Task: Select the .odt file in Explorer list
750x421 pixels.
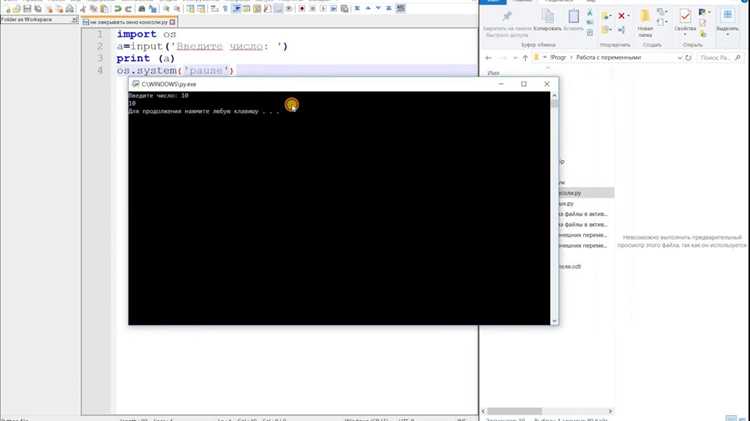Action: [570, 266]
